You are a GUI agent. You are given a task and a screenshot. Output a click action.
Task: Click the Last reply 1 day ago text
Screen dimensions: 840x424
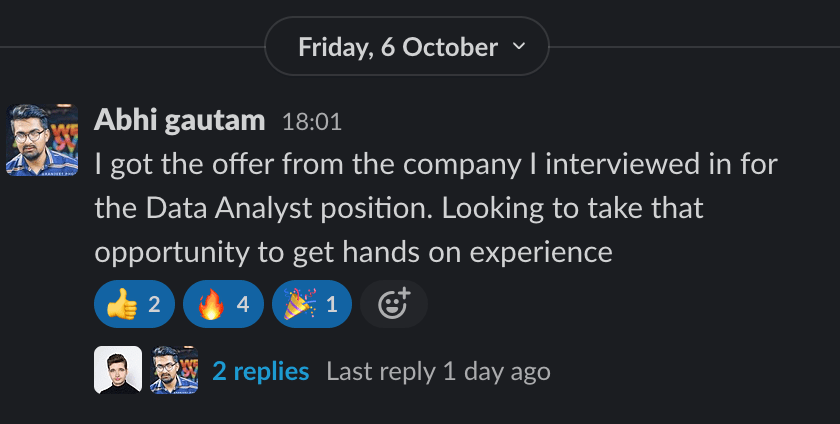[x=438, y=371]
